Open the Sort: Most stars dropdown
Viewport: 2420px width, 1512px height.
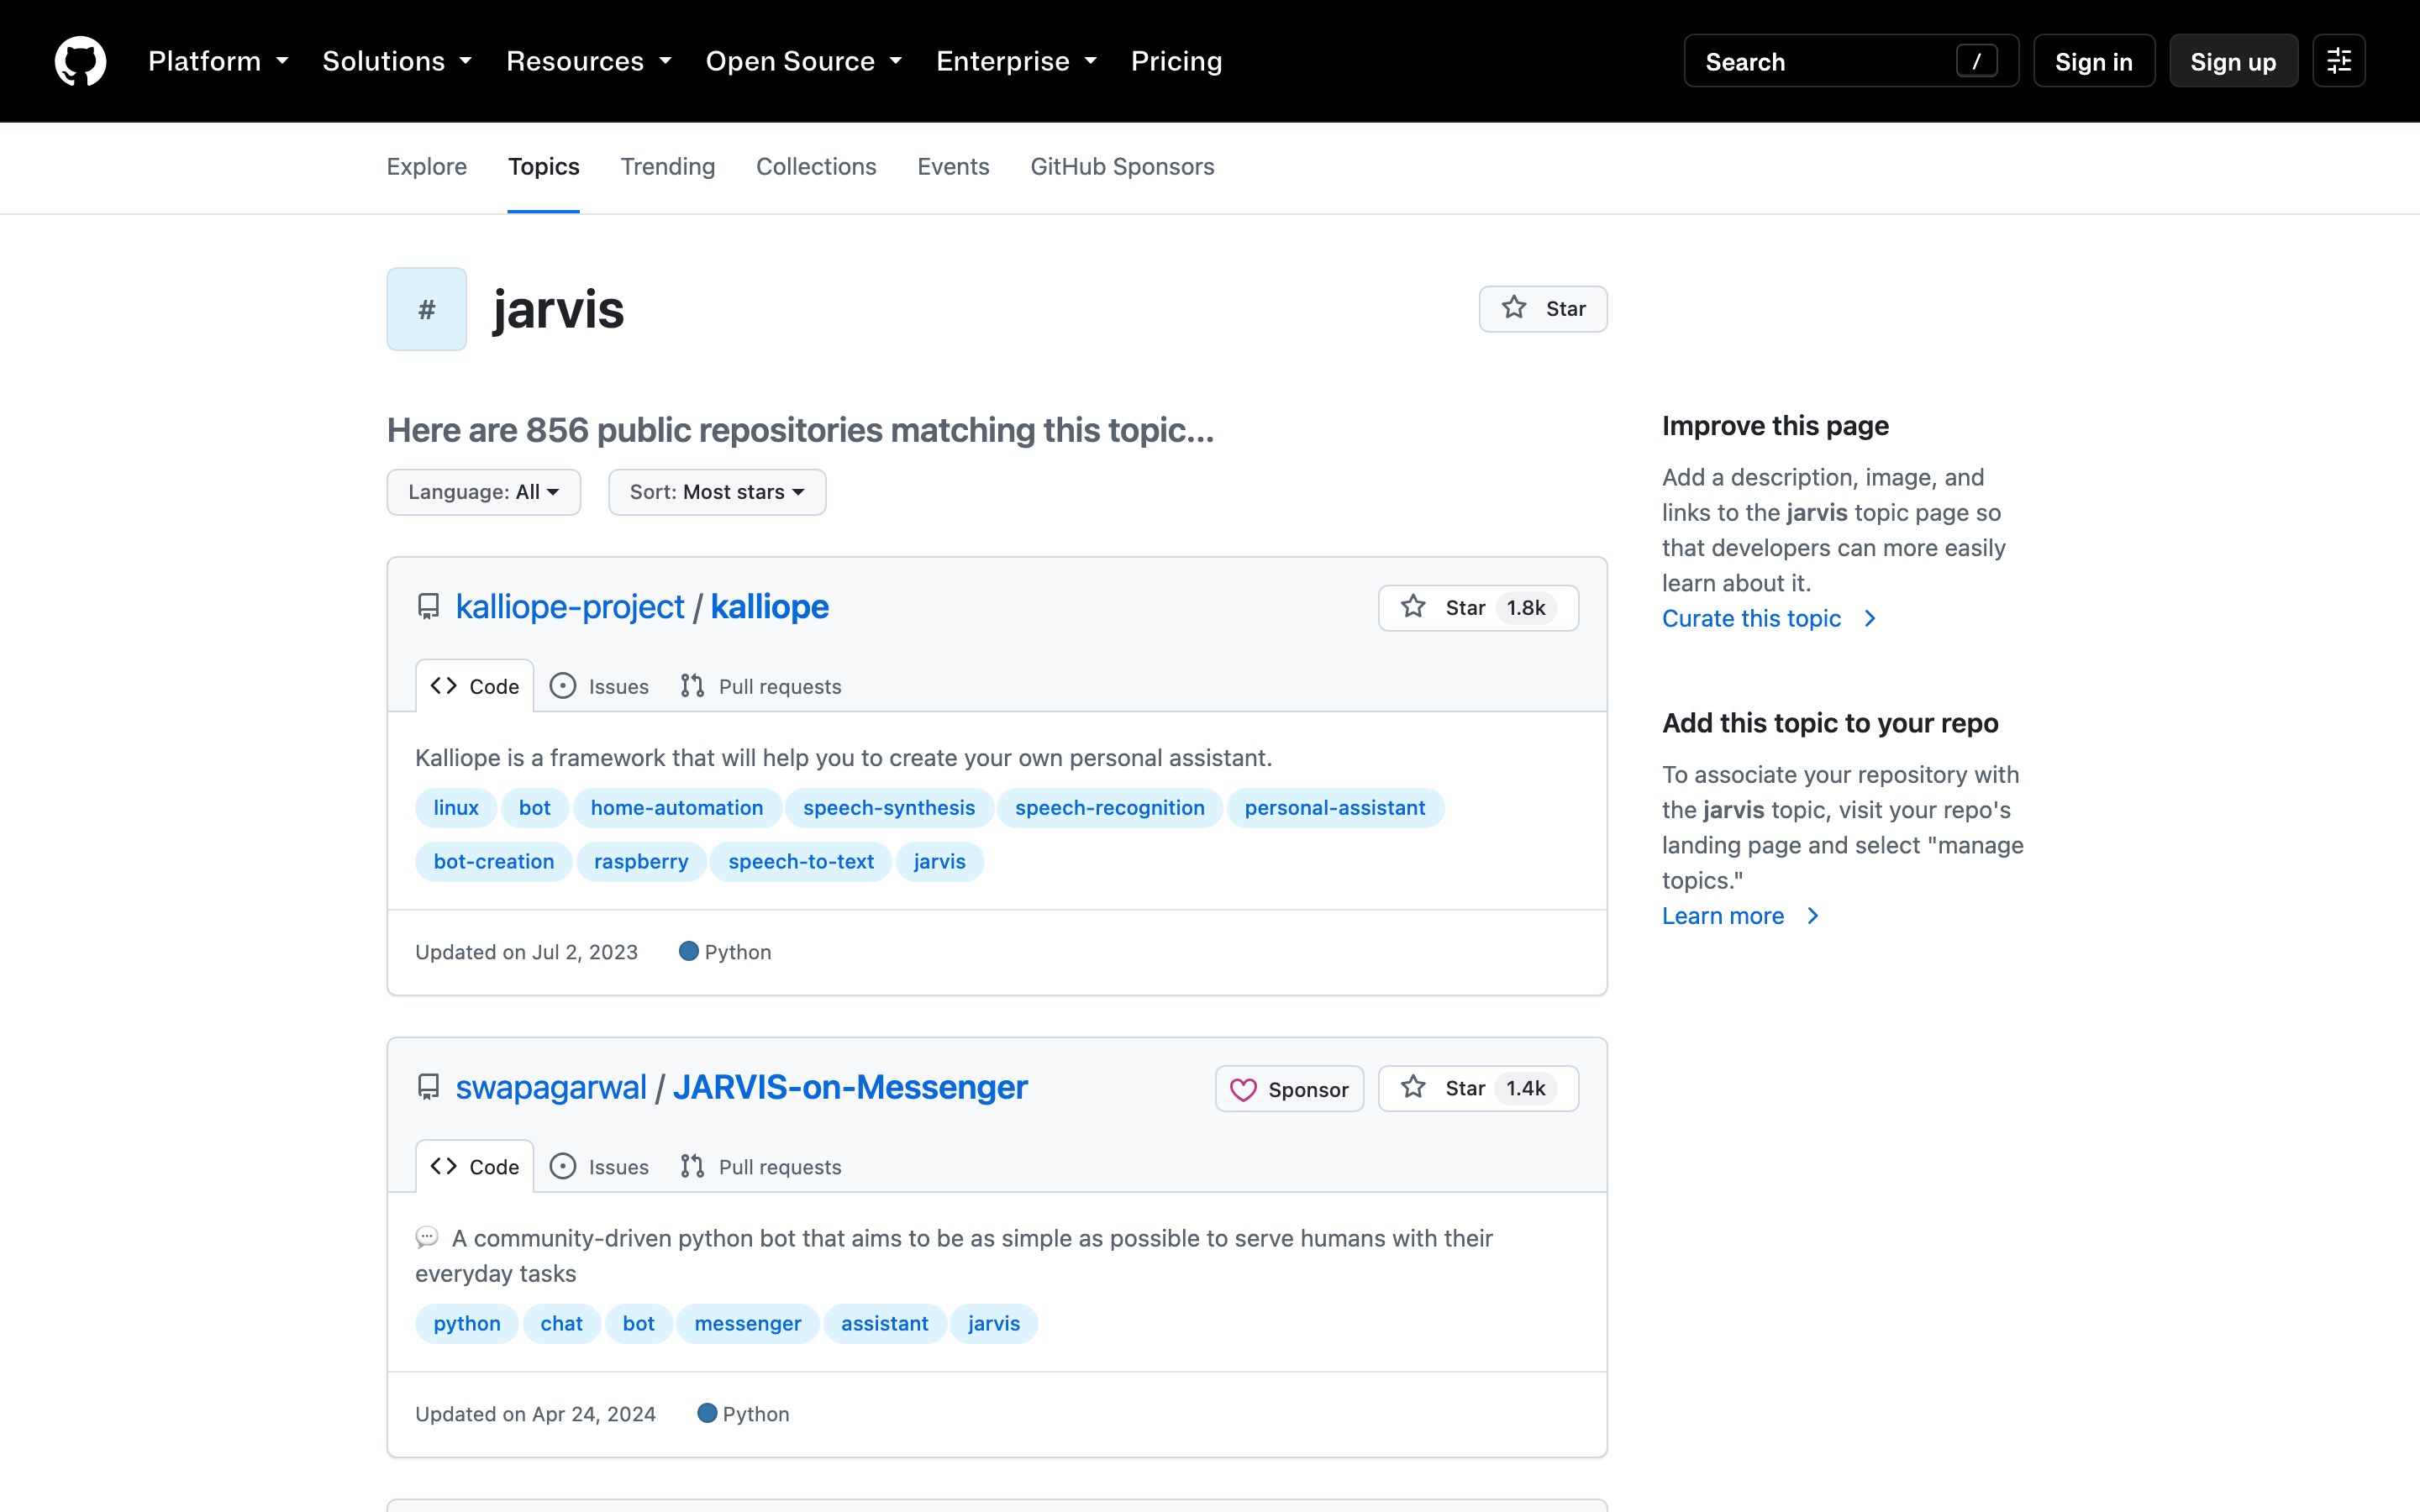coord(717,492)
